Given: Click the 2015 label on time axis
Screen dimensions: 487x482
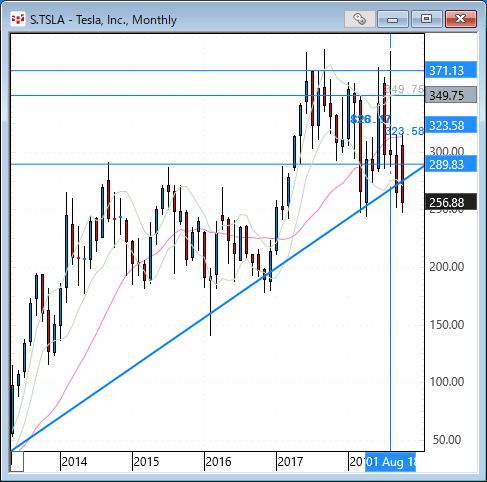Looking at the screenshot, I should (146, 462).
